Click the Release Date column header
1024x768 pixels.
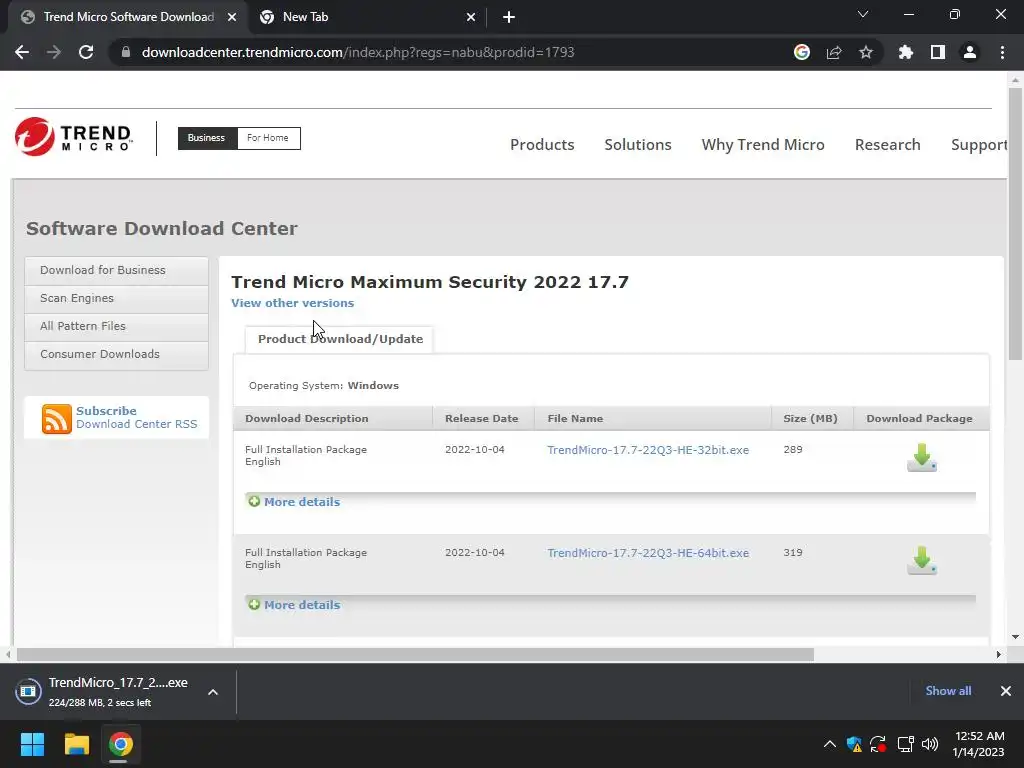coord(481,419)
